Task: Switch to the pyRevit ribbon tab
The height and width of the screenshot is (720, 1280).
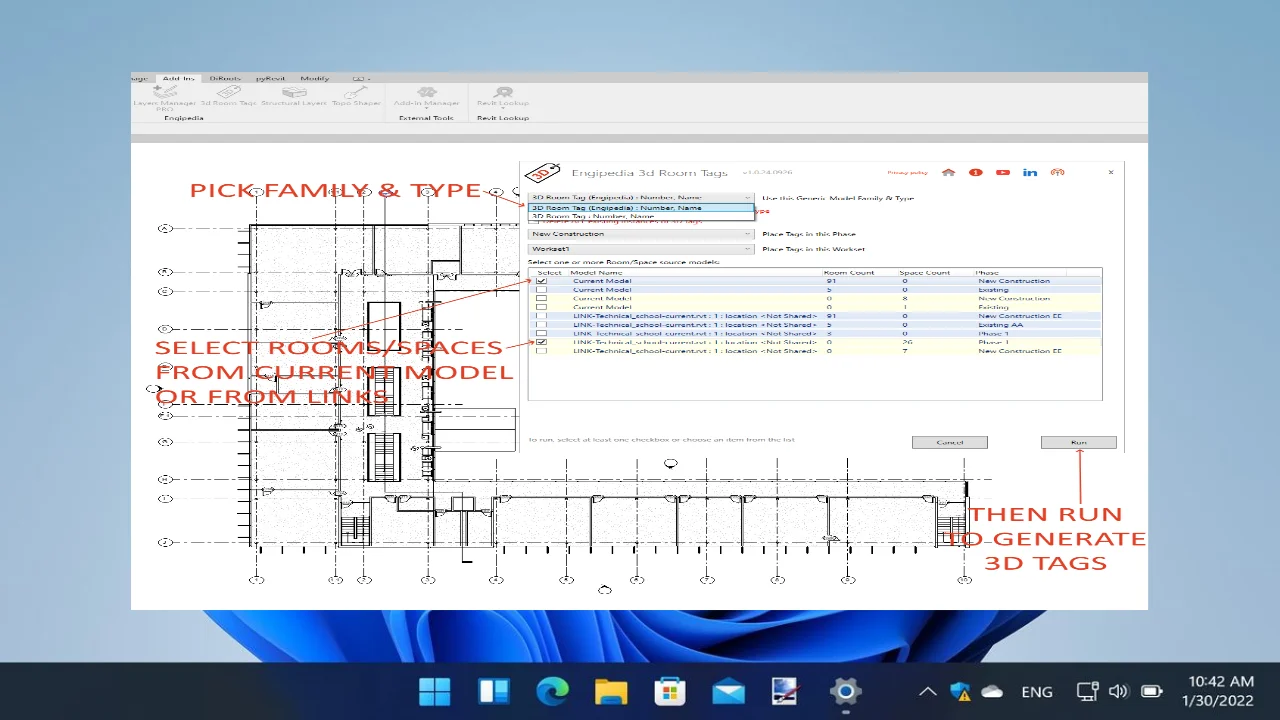Action: [x=270, y=78]
